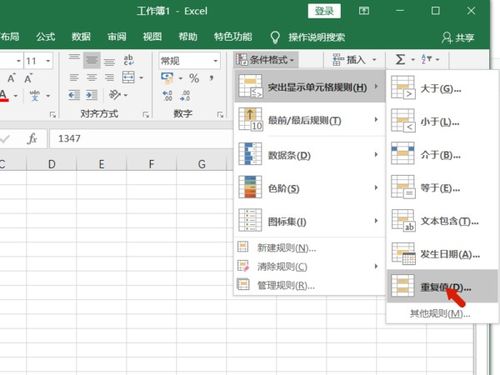Open the phonetic guide 文 dropdown arrow
The width and height of the screenshot is (500, 375).
pos(48,96)
